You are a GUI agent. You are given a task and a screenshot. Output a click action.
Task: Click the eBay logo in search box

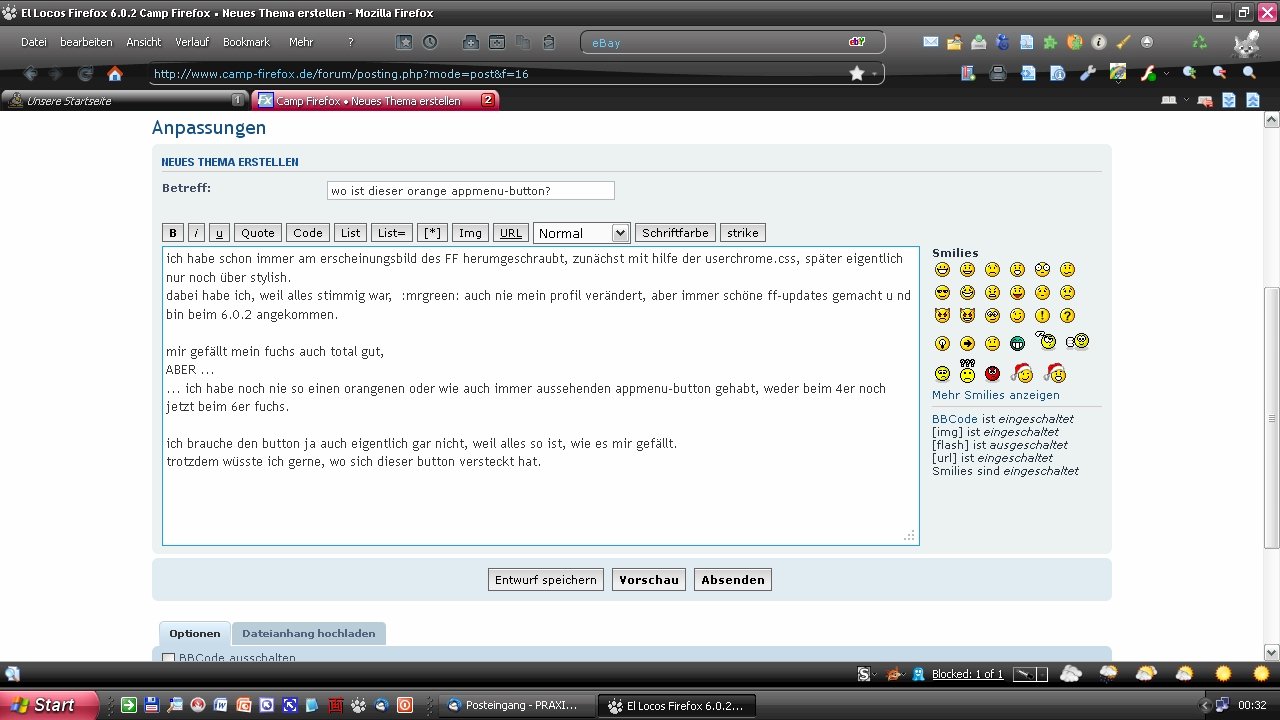point(856,42)
